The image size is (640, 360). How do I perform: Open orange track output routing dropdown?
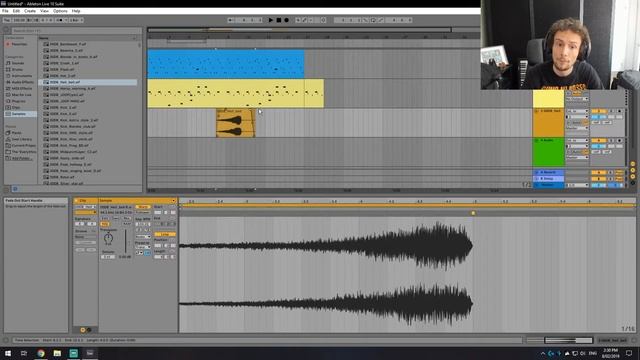[x=577, y=128]
